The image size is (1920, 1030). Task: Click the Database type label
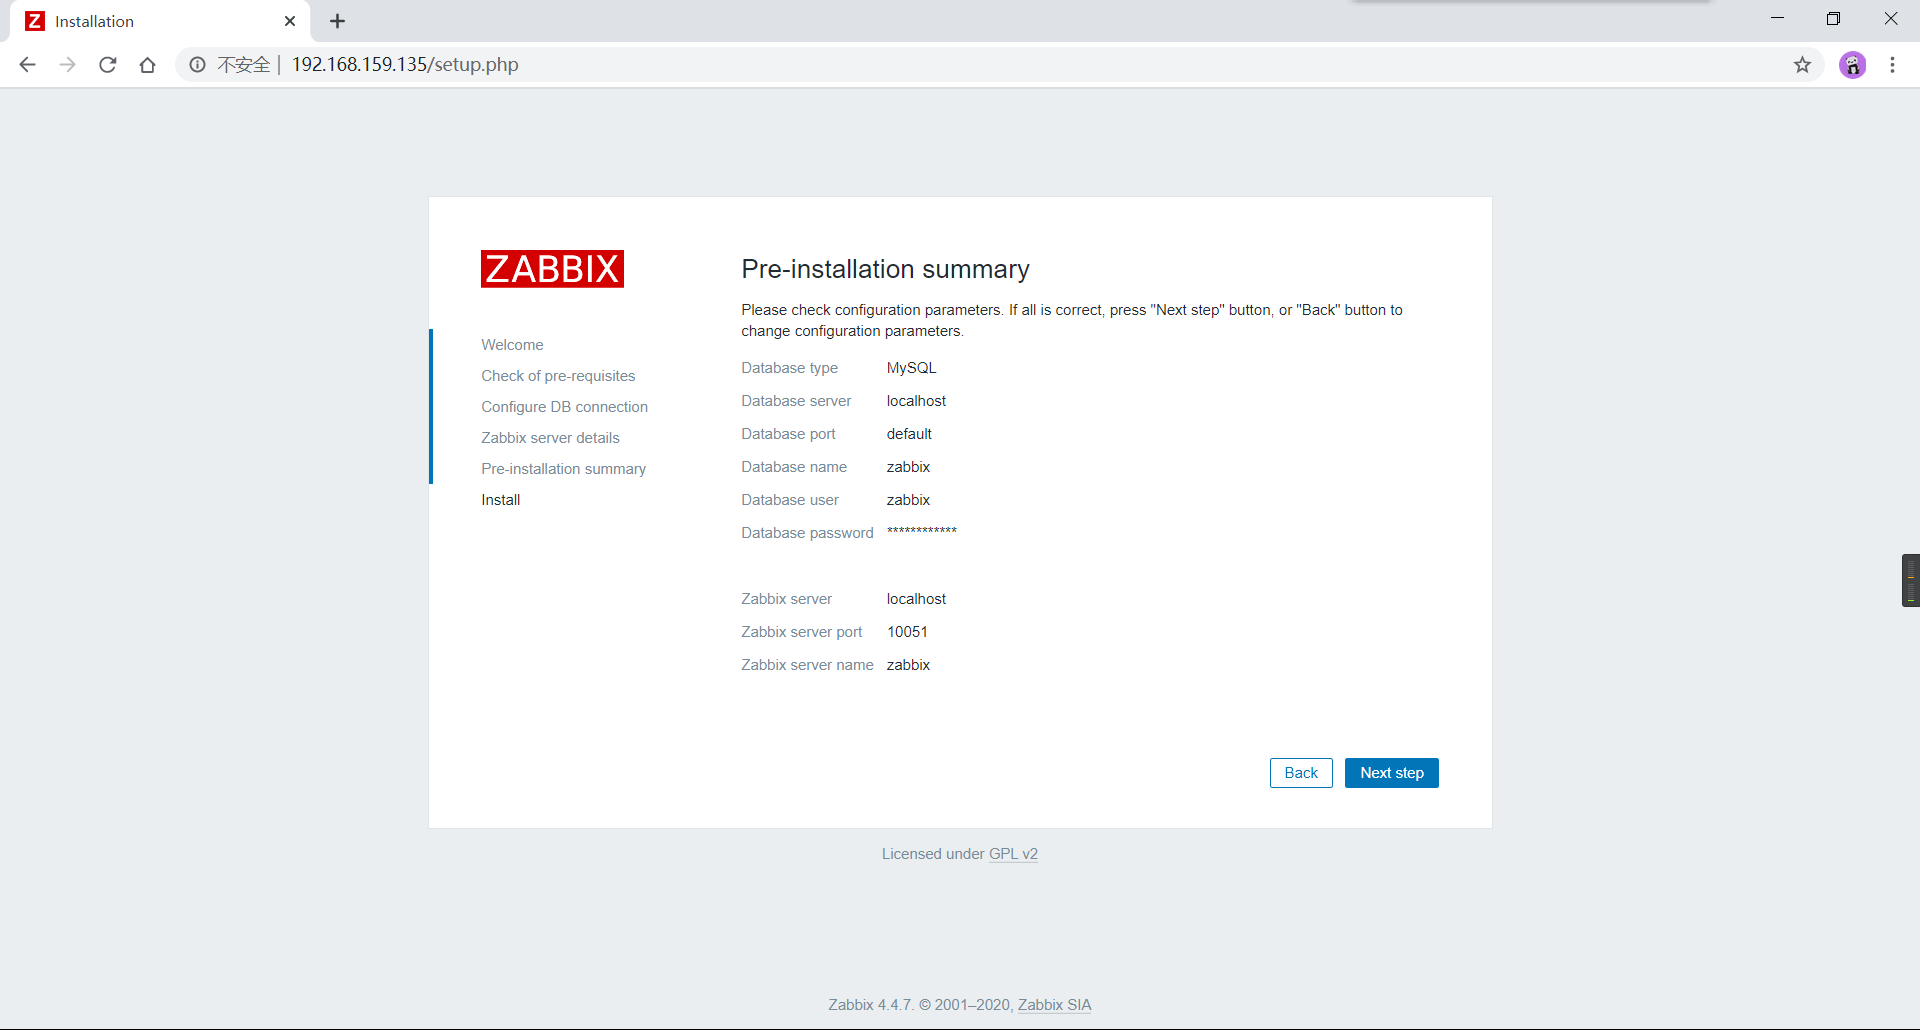[789, 368]
